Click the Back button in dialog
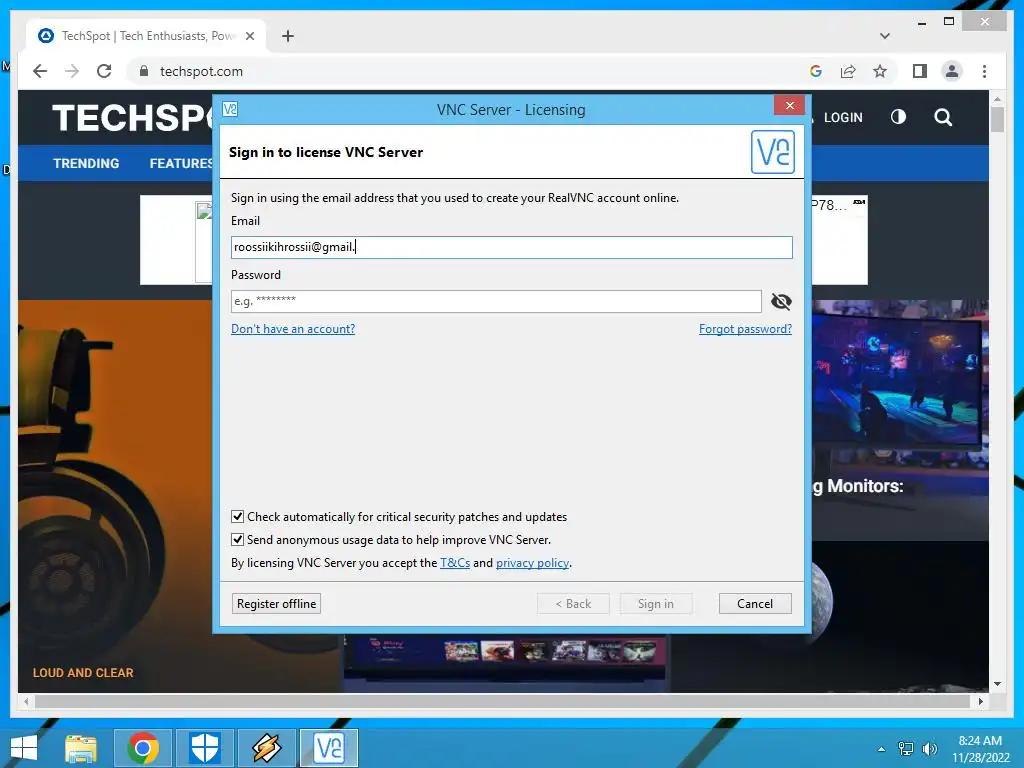The image size is (1024, 768). [573, 603]
